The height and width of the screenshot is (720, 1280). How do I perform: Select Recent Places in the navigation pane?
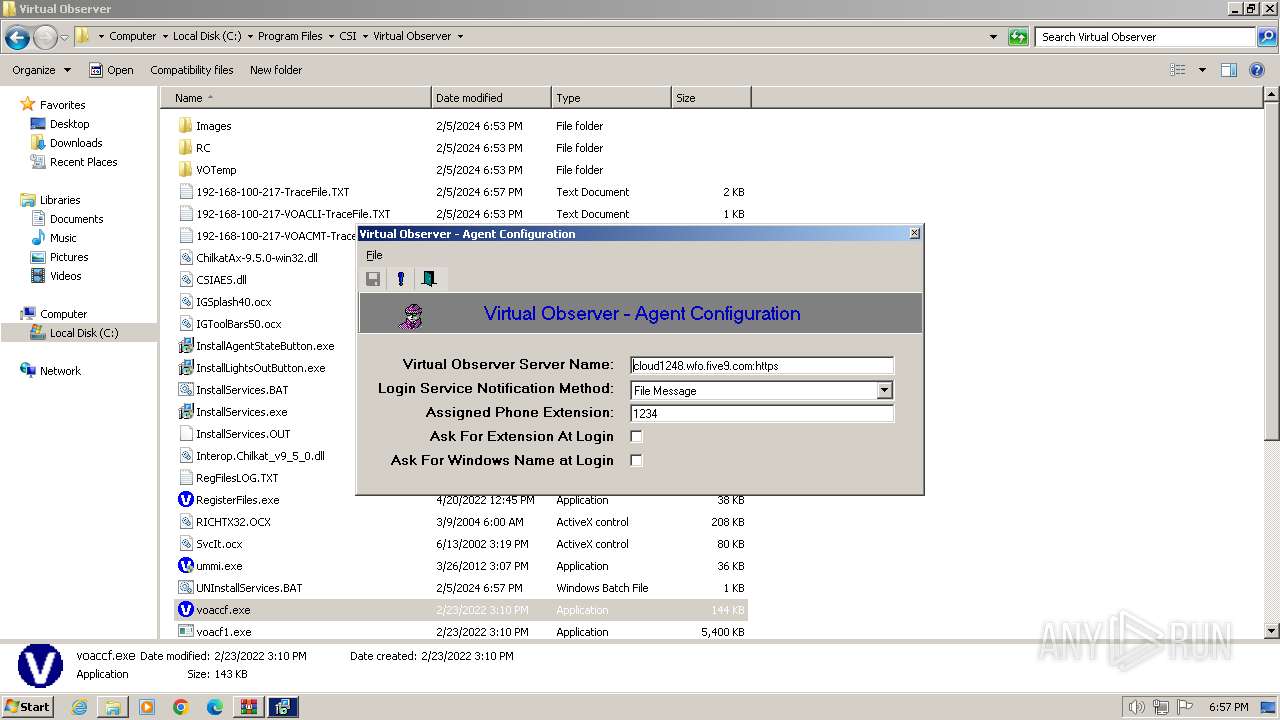click(x=83, y=162)
